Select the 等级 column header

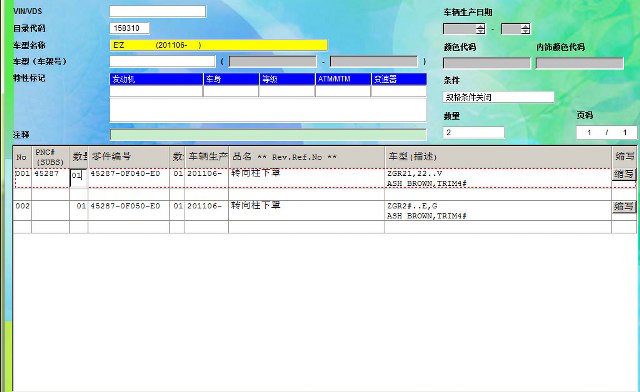coord(287,79)
